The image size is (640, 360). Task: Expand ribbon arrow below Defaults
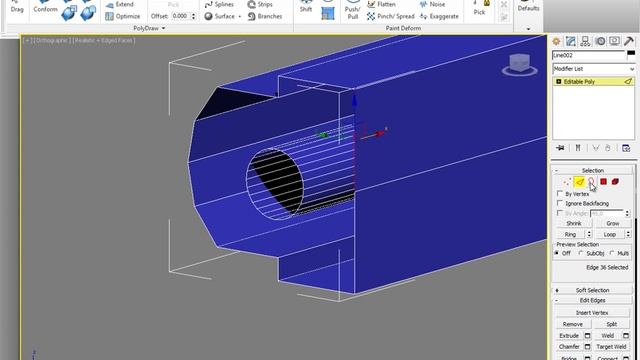point(529,29)
